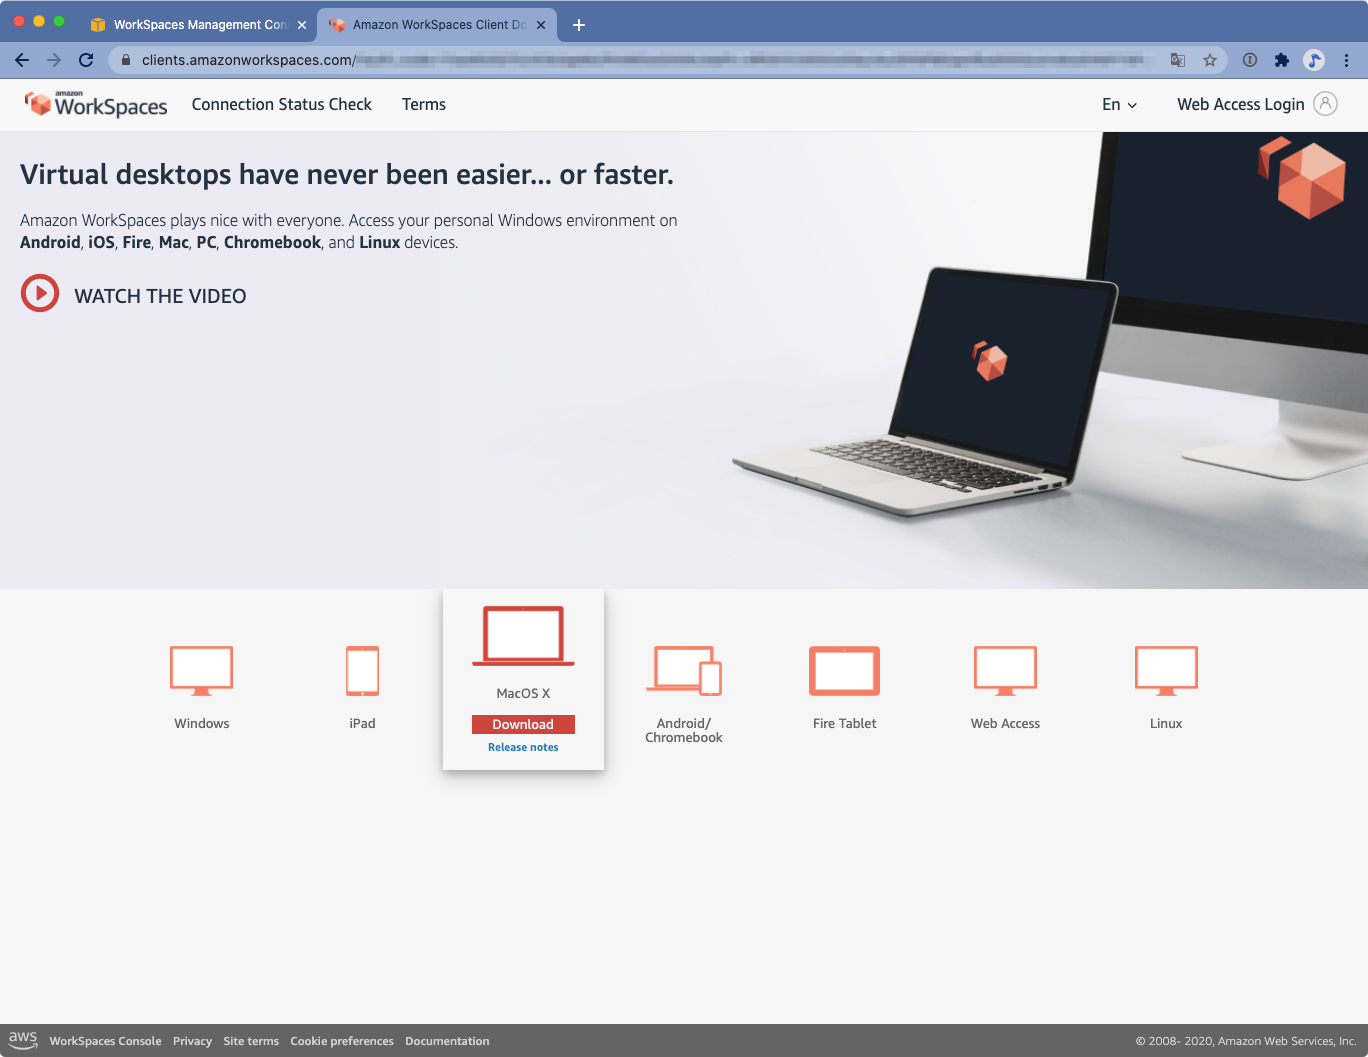Play the video with the red play icon
The width and height of the screenshot is (1368, 1057).
coord(40,293)
